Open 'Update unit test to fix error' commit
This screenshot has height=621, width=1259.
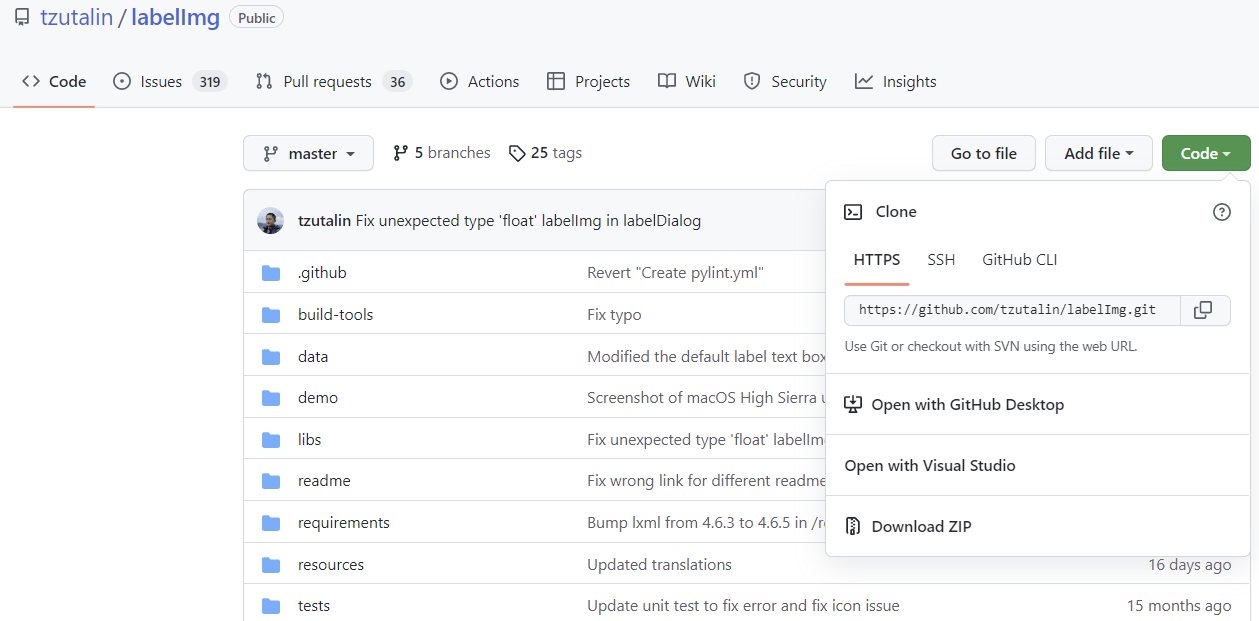coord(743,606)
